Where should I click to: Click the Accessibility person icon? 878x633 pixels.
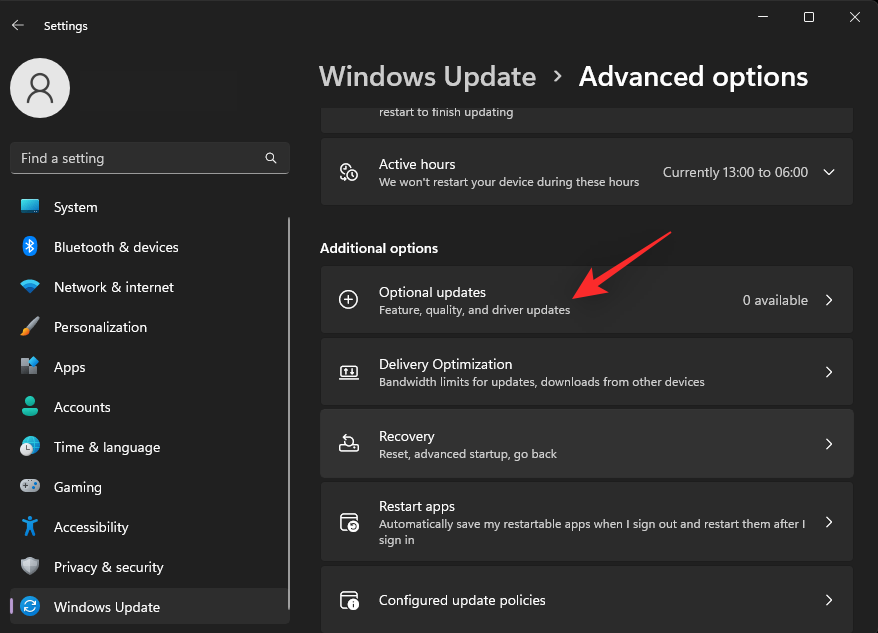pyautogui.click(x=29, y=527)
